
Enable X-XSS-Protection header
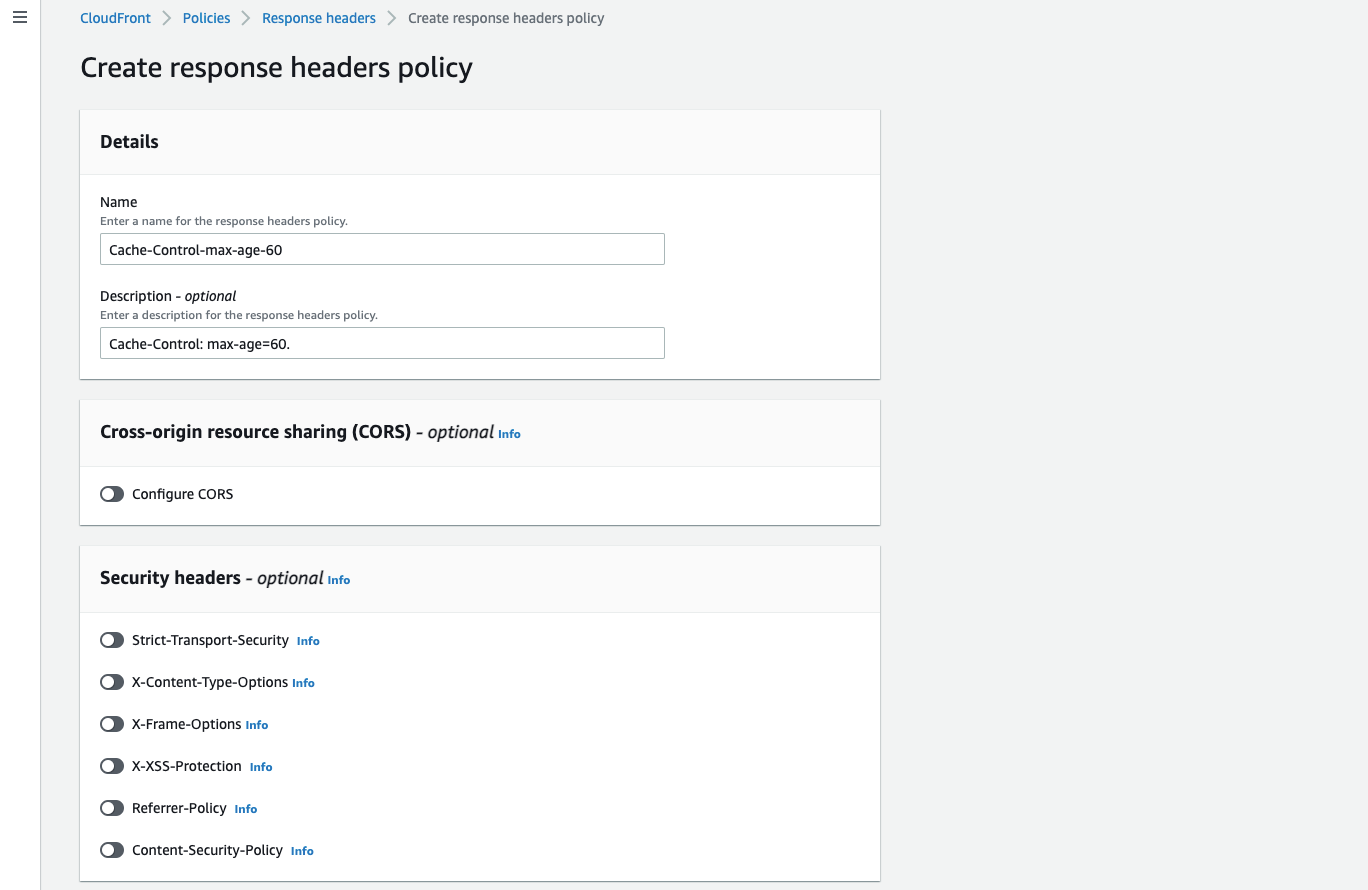(x=111, y=765)
